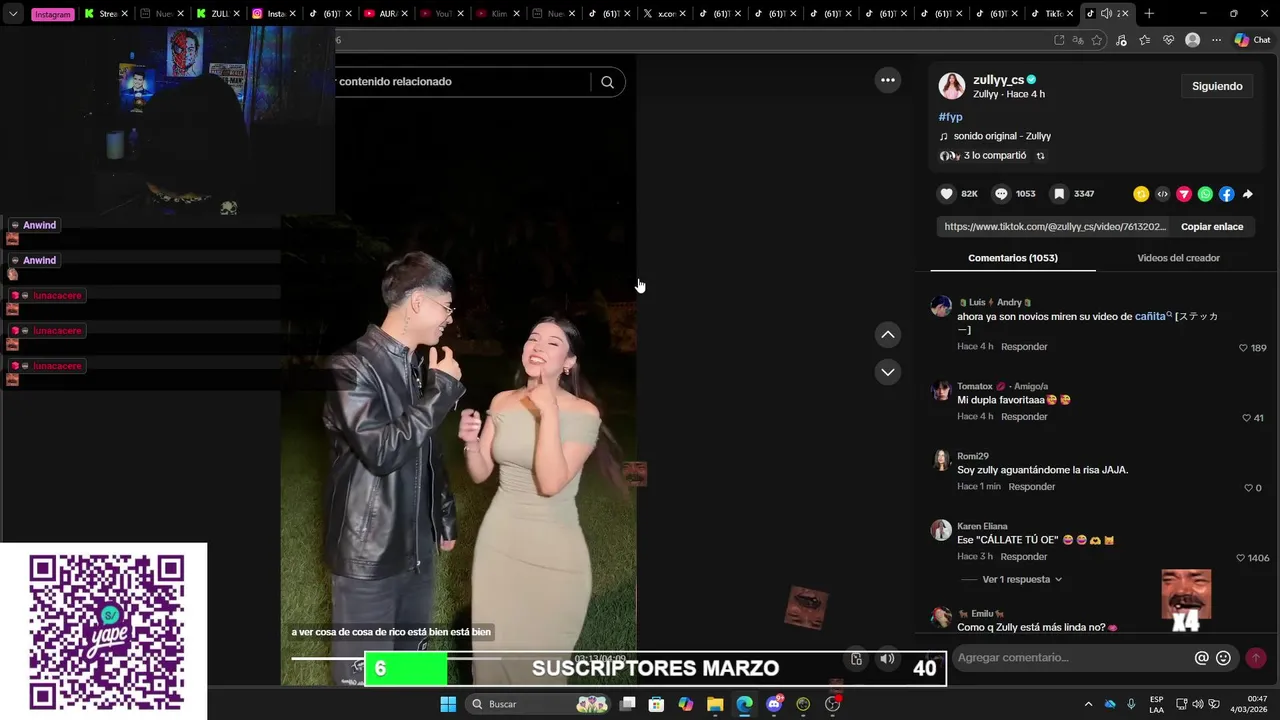This screenshot has width=1280, height=720.
Task: Open translate page icon in address bar
Action: pos(1078,40)
